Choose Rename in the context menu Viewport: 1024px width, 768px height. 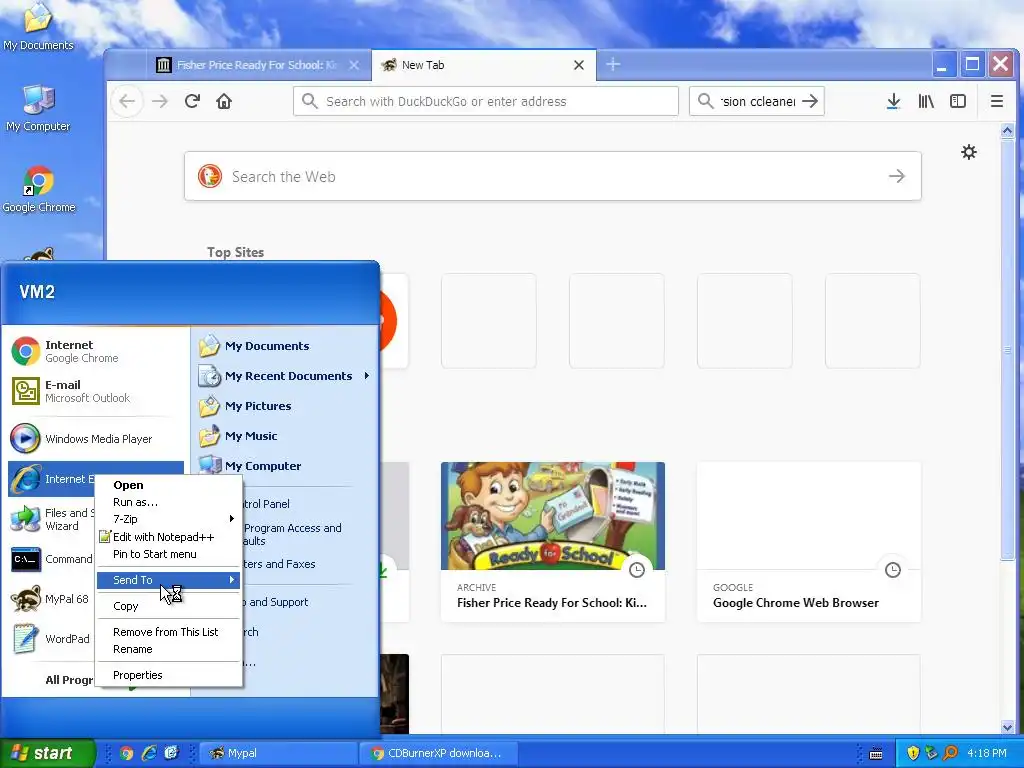168,649
